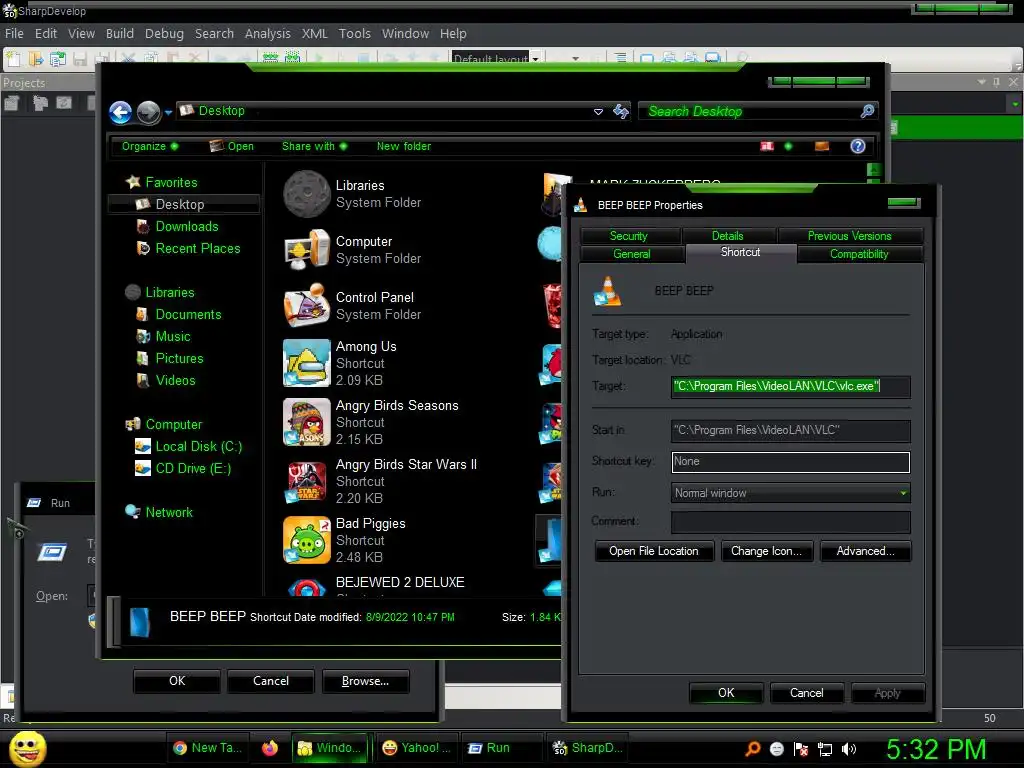1024x768 pixels.
Task: Click the smiley Start button
Action: (x=27, y=748)
